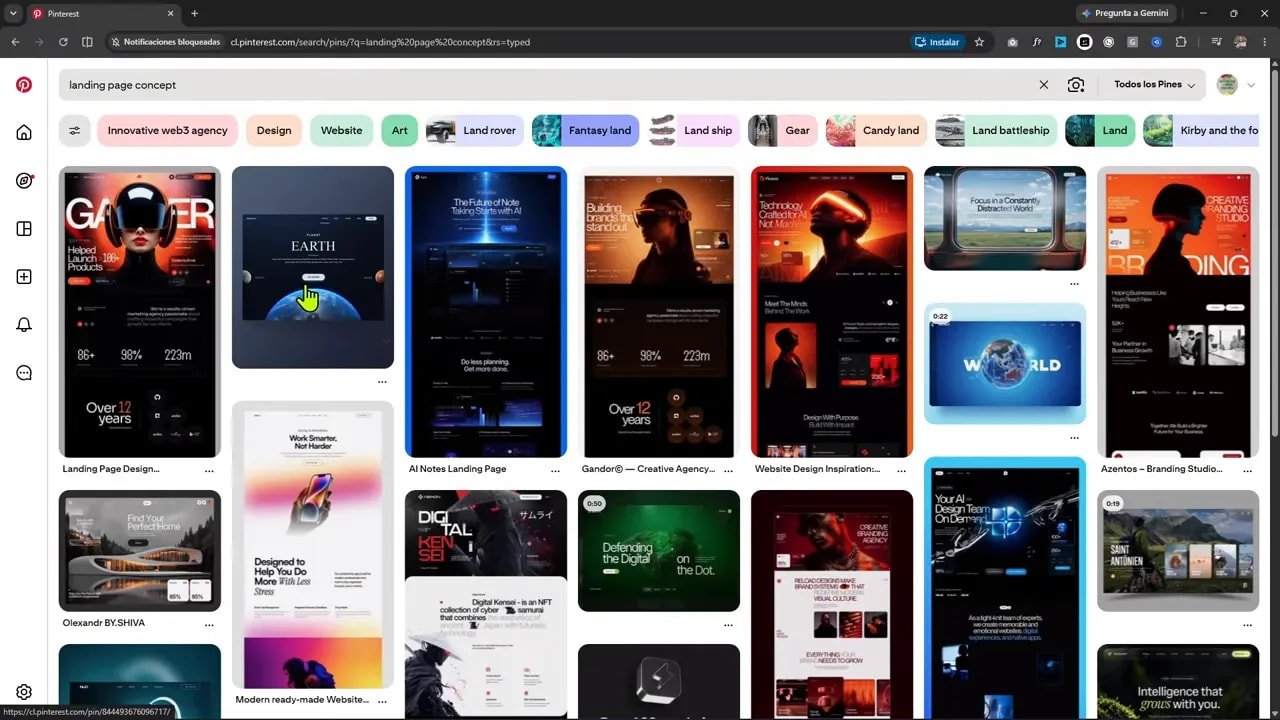Open more options for Azentos Branding Studio pin
Screen dimensions: 1280x720
[1247, 469]
